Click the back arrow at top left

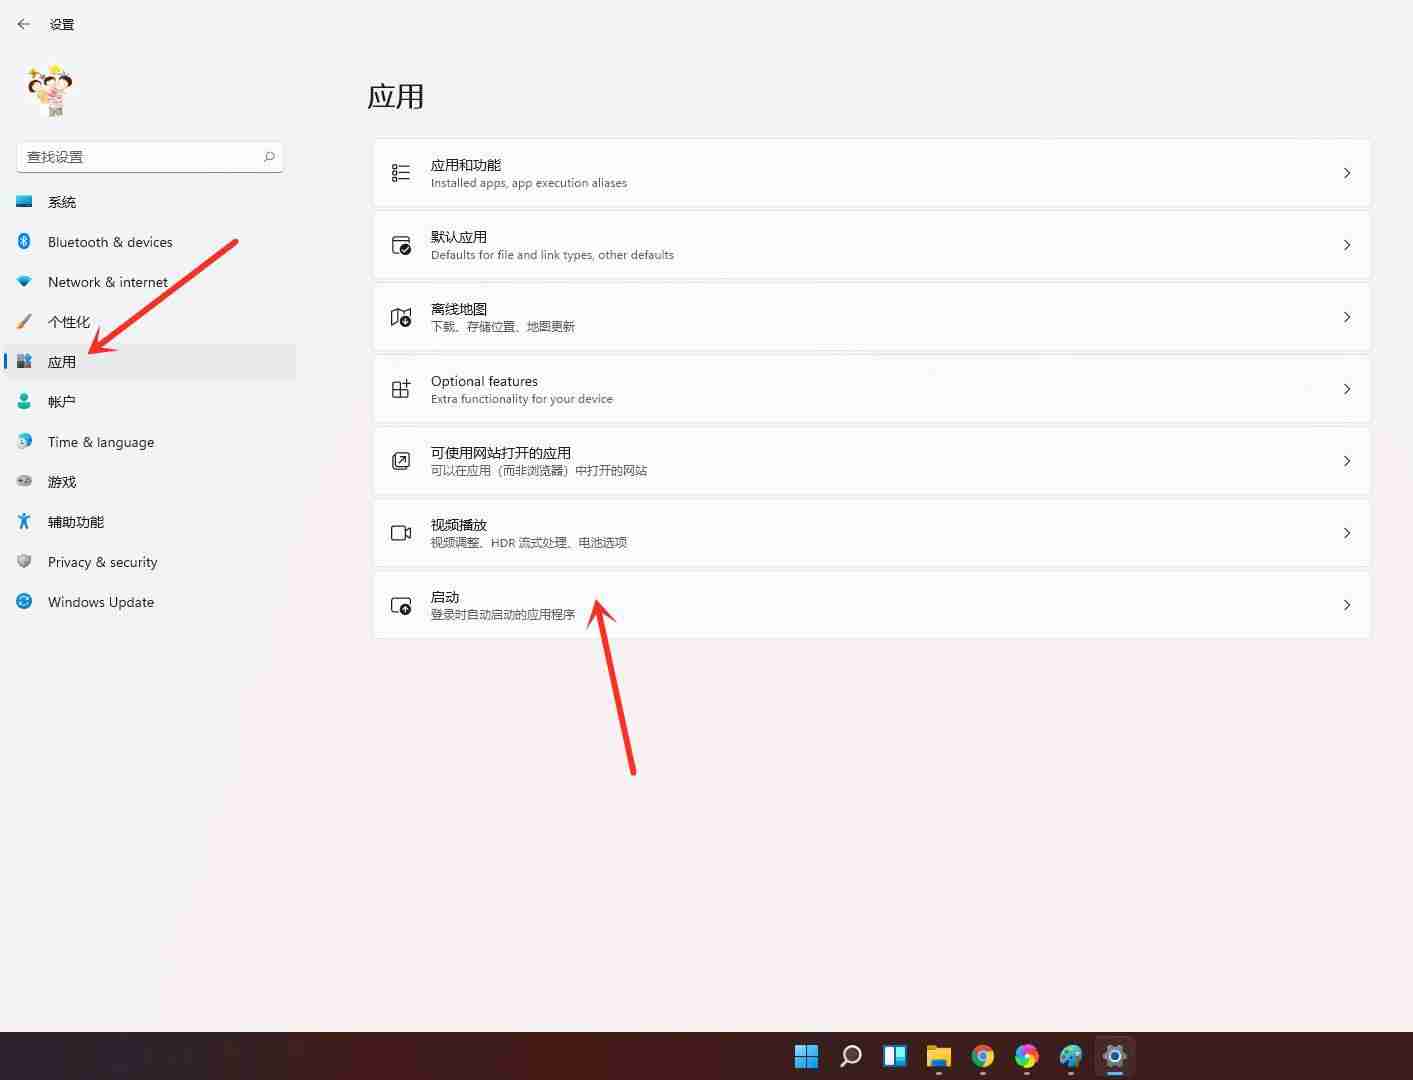pos(23,24)
